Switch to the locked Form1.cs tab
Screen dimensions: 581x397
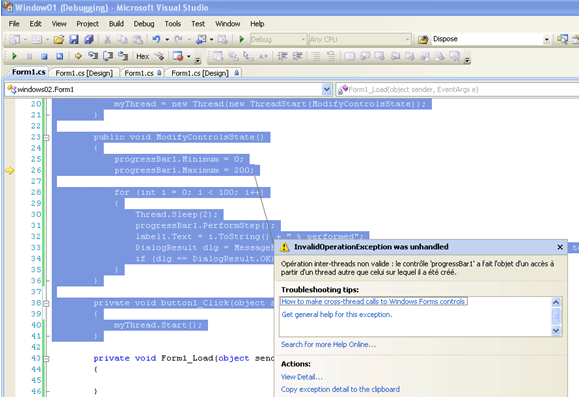pos(142,73)
